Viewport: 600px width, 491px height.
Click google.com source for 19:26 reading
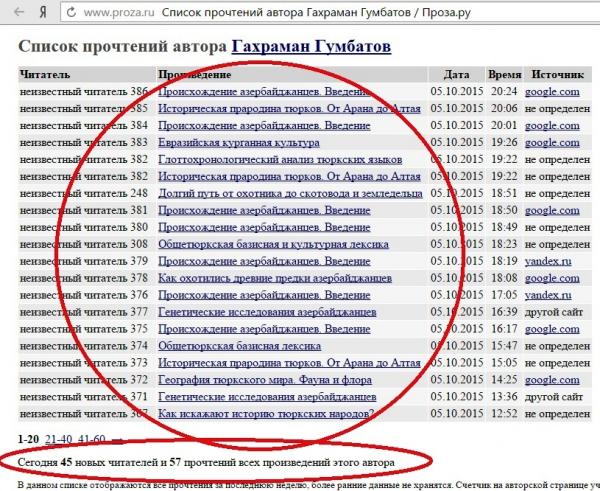coord(552,143)
